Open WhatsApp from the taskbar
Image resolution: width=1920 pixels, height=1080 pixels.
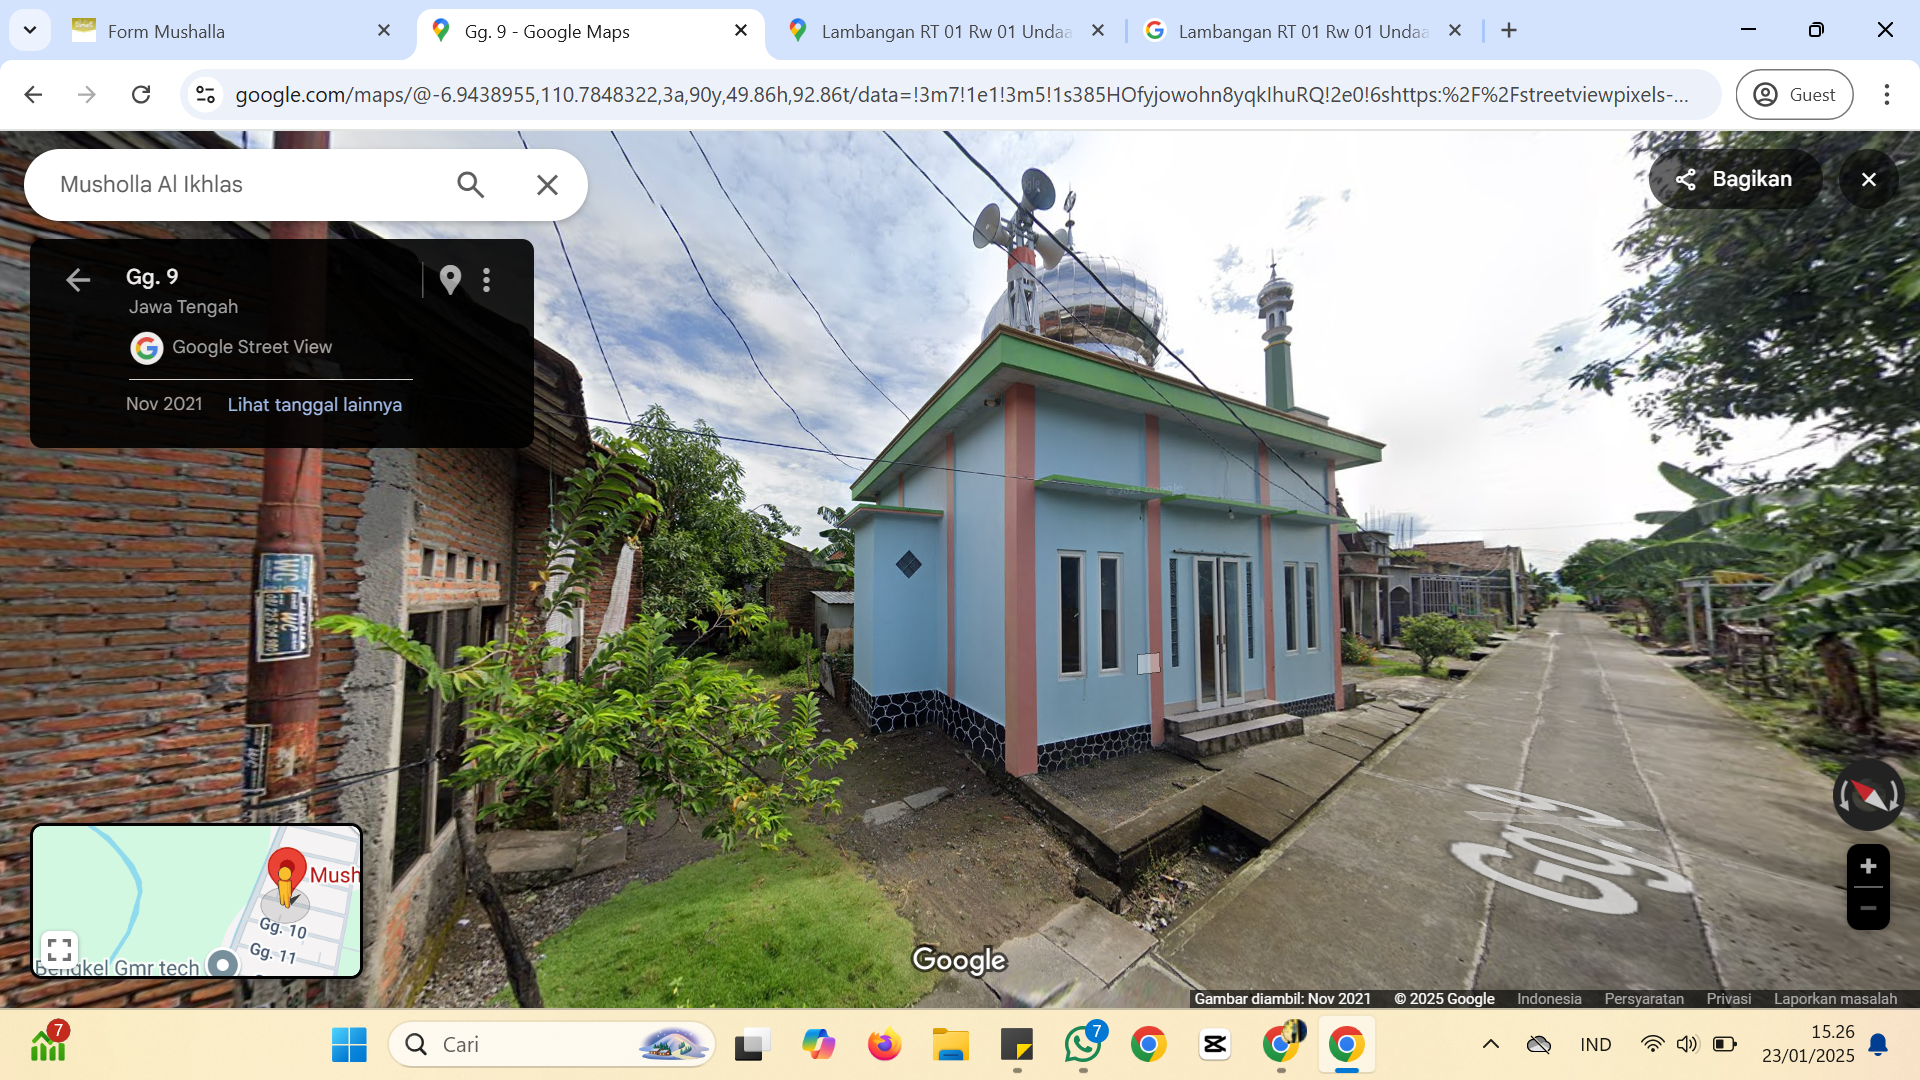pos(1083,1045)
